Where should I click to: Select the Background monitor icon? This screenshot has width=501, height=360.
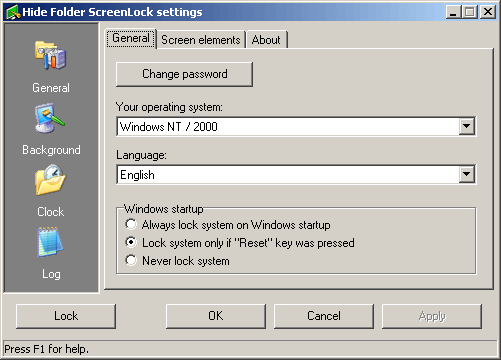pos(50,118)
